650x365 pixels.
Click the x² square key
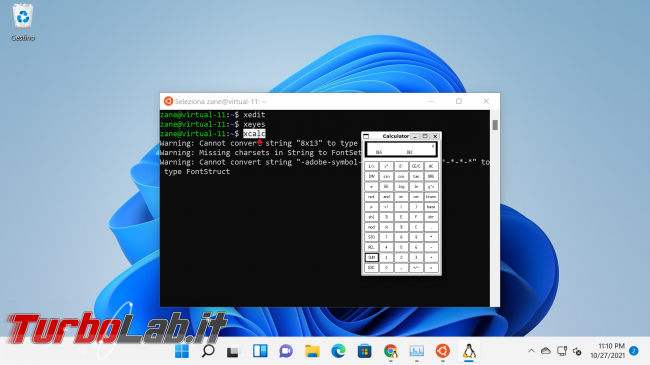click(386, 166)
